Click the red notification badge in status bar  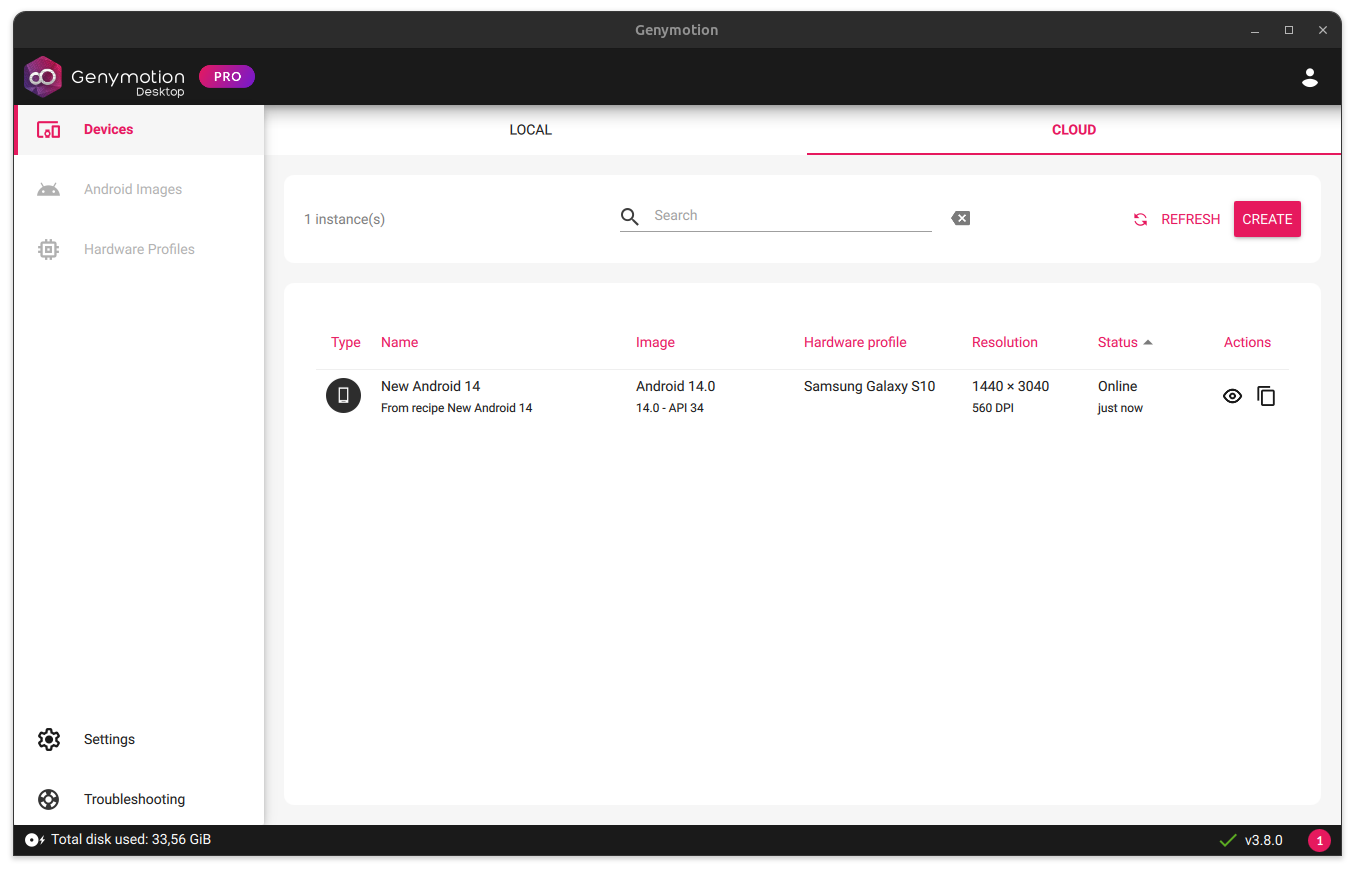pyautogui.click(x=1319, y=840)
